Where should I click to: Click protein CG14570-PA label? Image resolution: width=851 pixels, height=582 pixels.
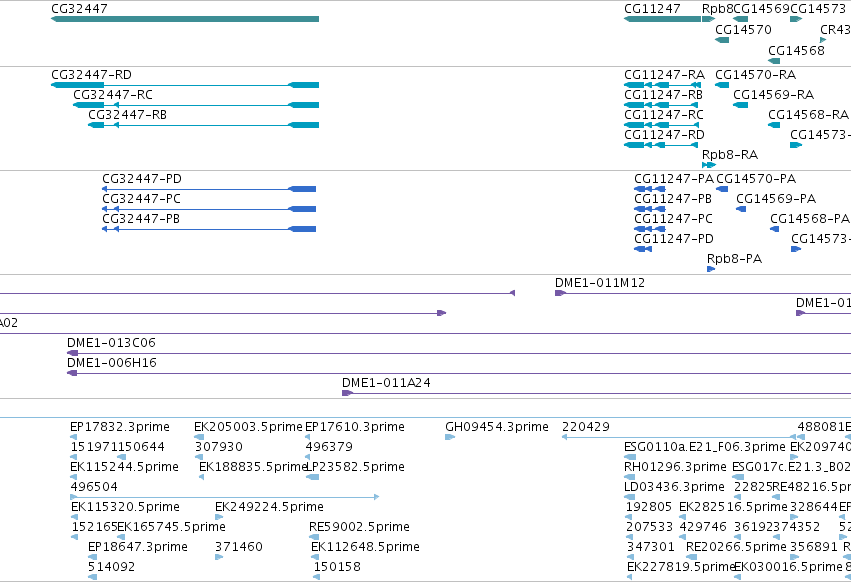click(x=756, y=179)
